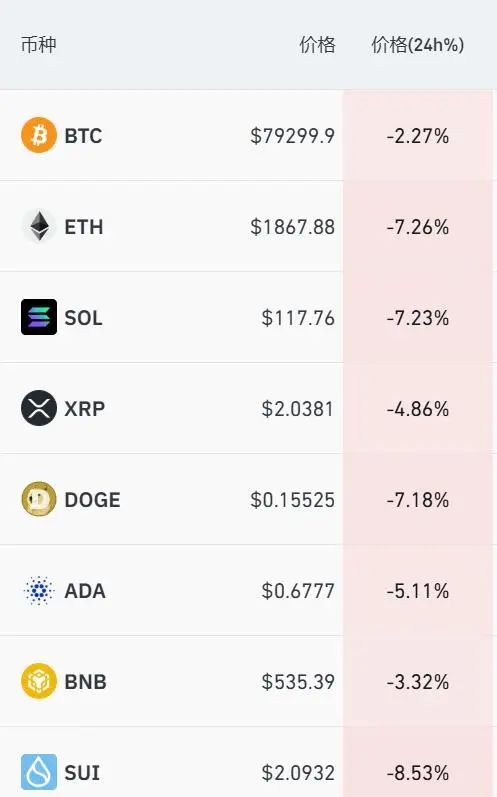
Task: Select the black Solana logo icon
Action: point(39,317)
